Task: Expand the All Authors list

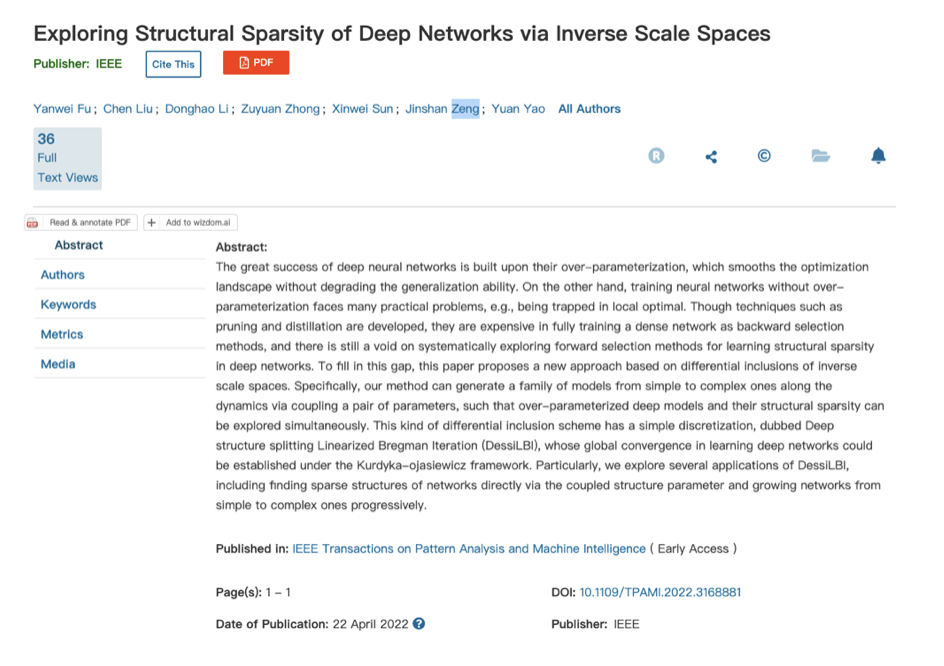Action: pos(589,109)
